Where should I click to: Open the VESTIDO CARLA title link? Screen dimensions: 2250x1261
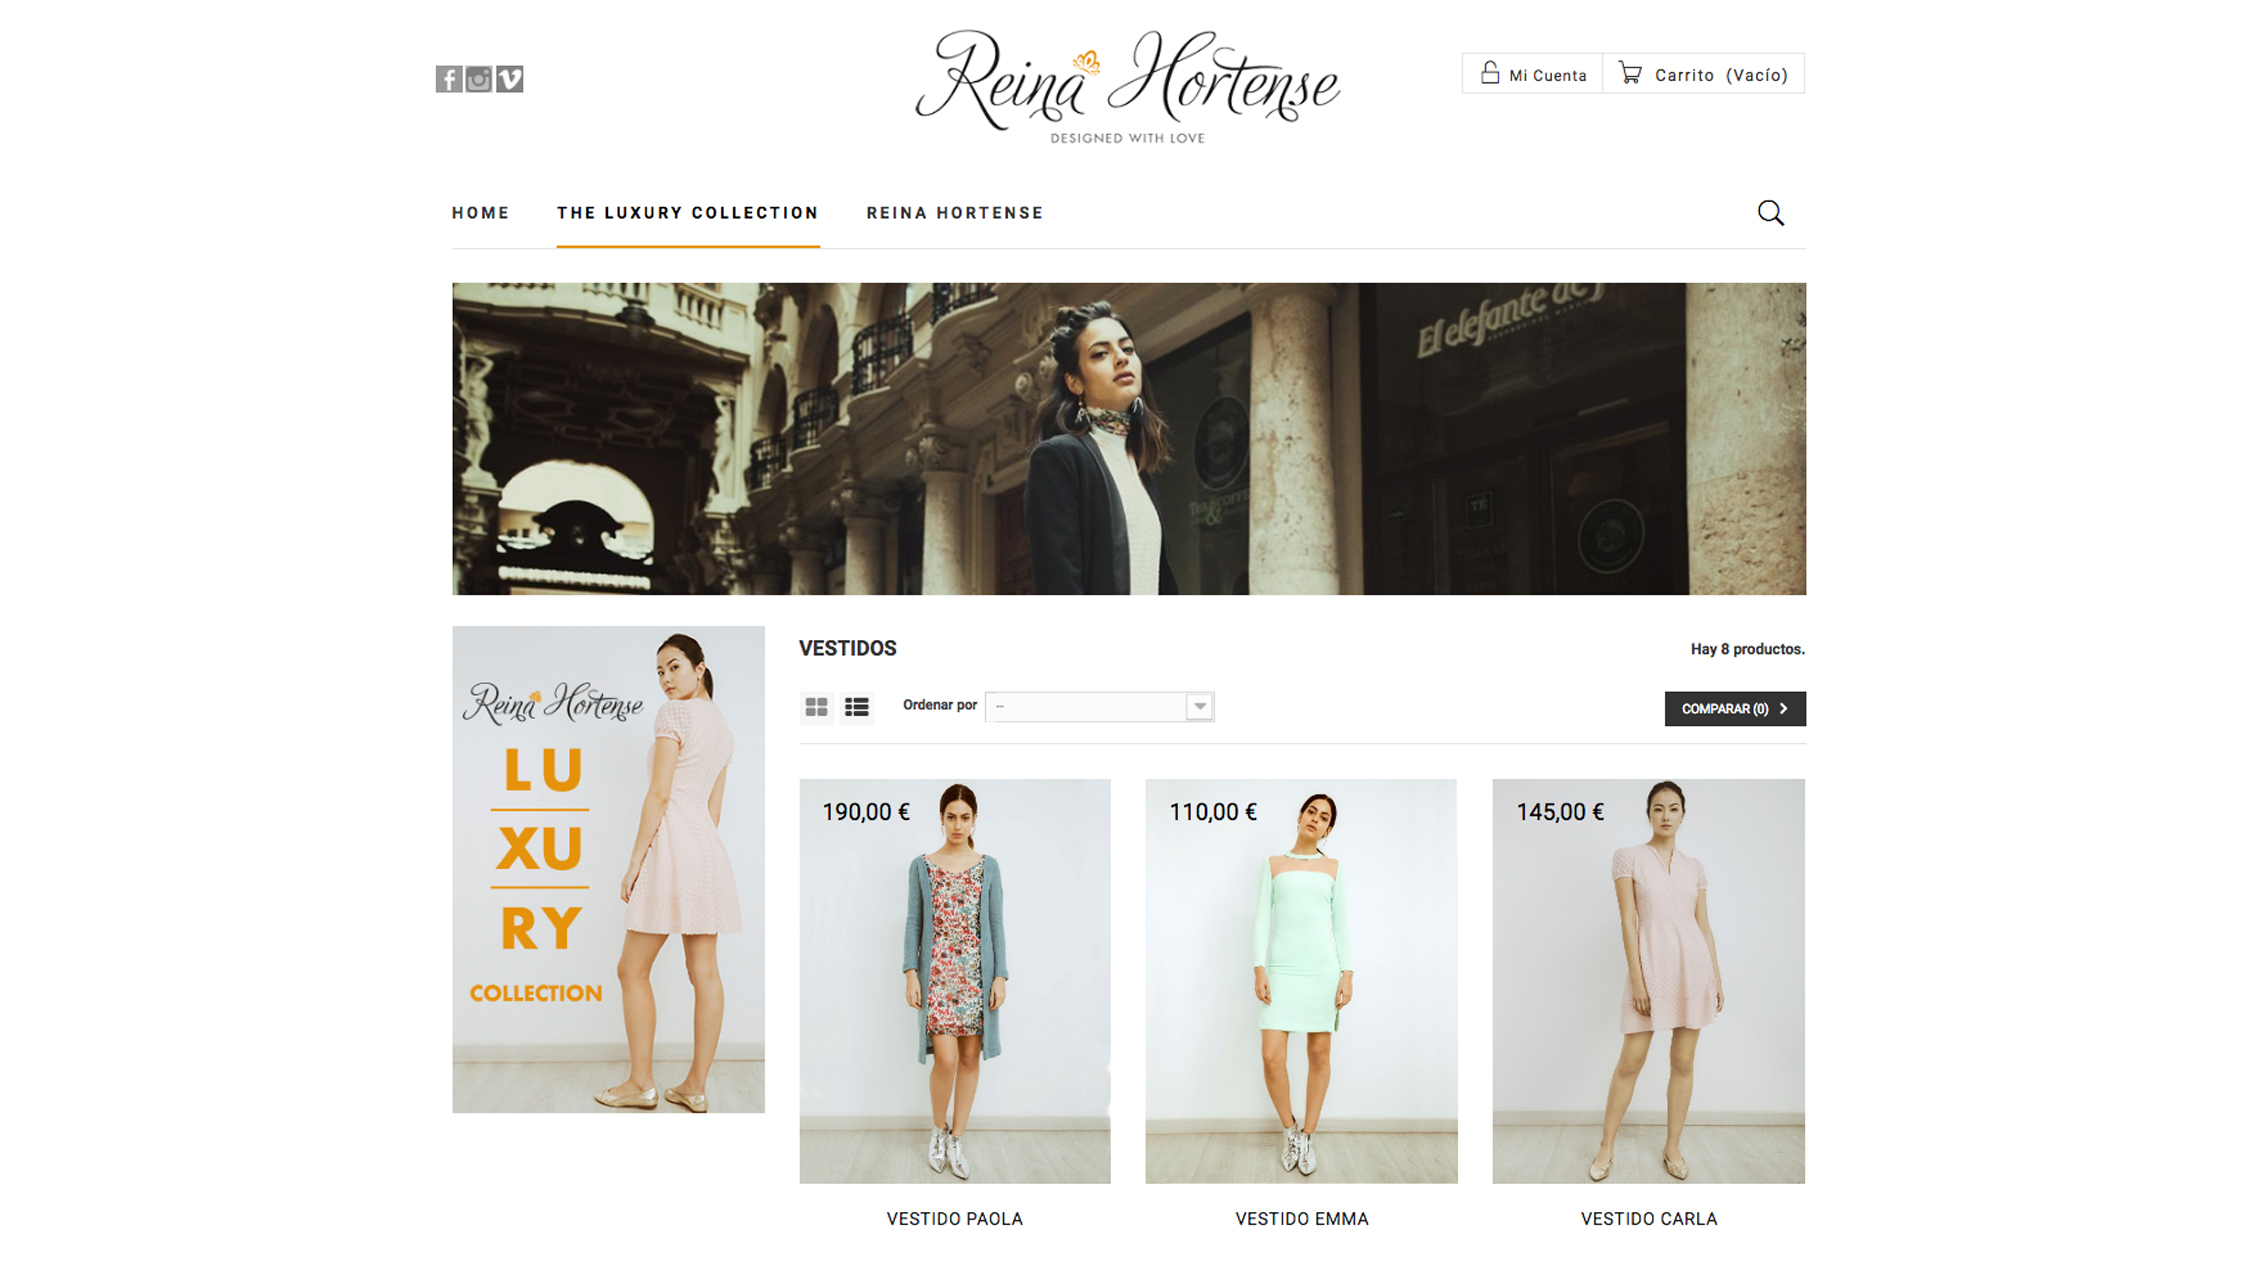[1649, 1219]
